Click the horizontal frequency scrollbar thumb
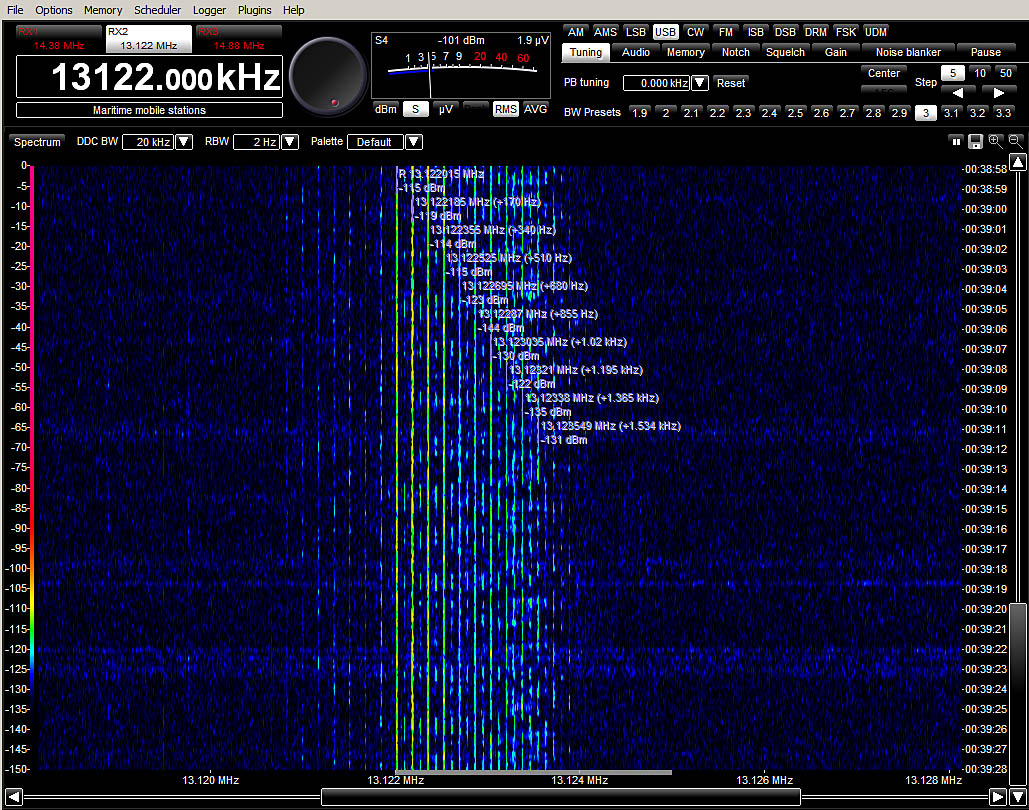 coord(560,797)
